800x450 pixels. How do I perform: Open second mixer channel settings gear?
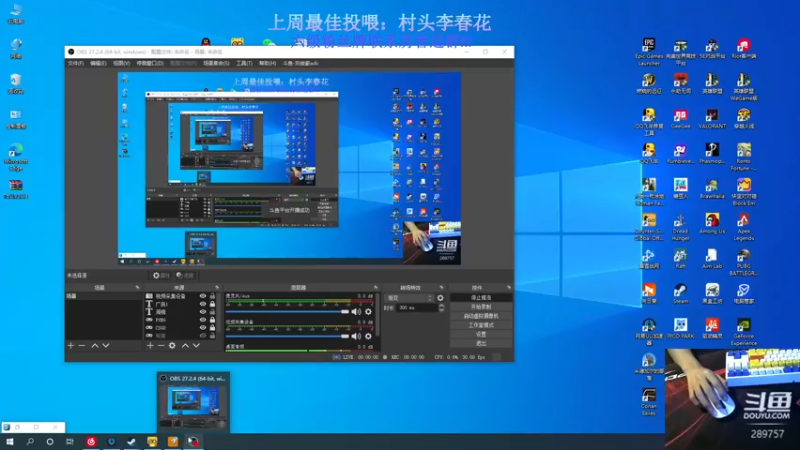pyautogui.click(x=368, y=336)
